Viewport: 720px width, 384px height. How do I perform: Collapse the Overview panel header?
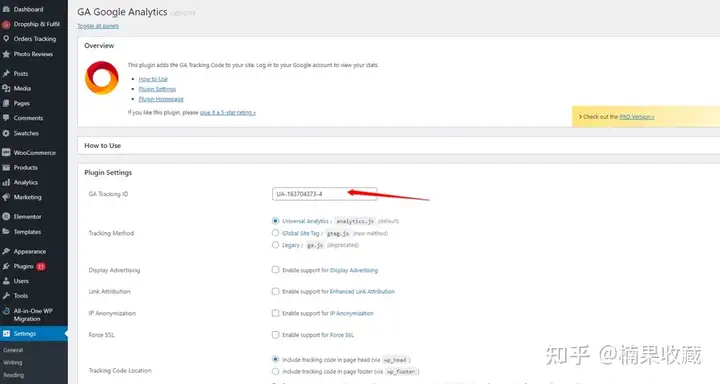(x=399, y=45)
